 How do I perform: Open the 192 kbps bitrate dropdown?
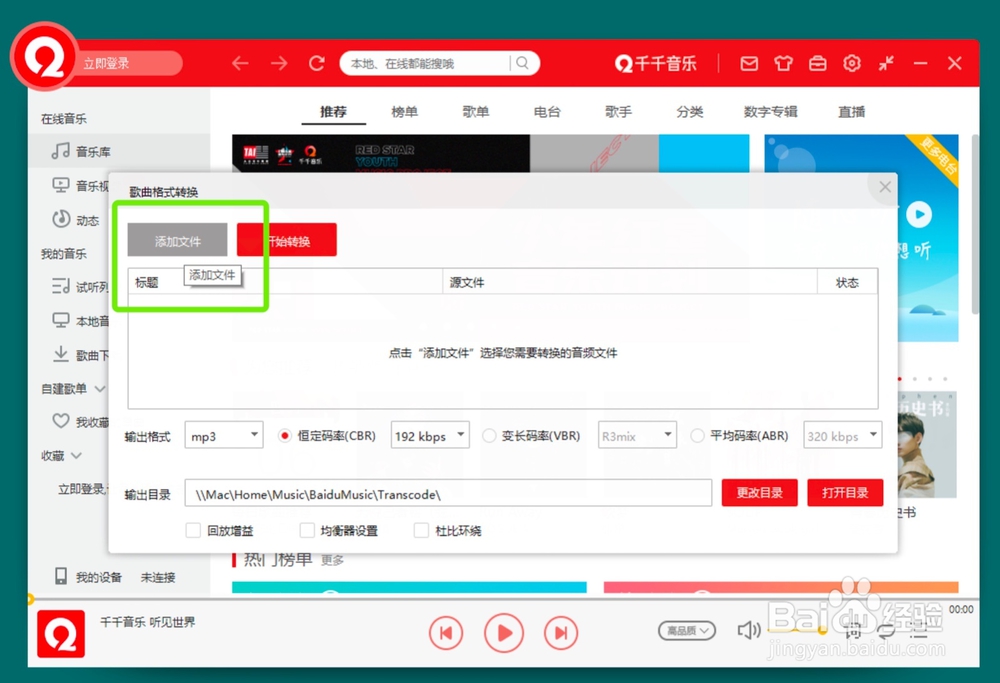pos(430,435)
